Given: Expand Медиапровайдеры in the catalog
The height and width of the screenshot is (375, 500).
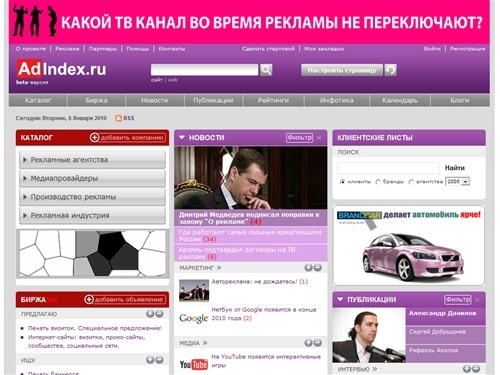Looking at the screenshot, I should pos(92,178).
